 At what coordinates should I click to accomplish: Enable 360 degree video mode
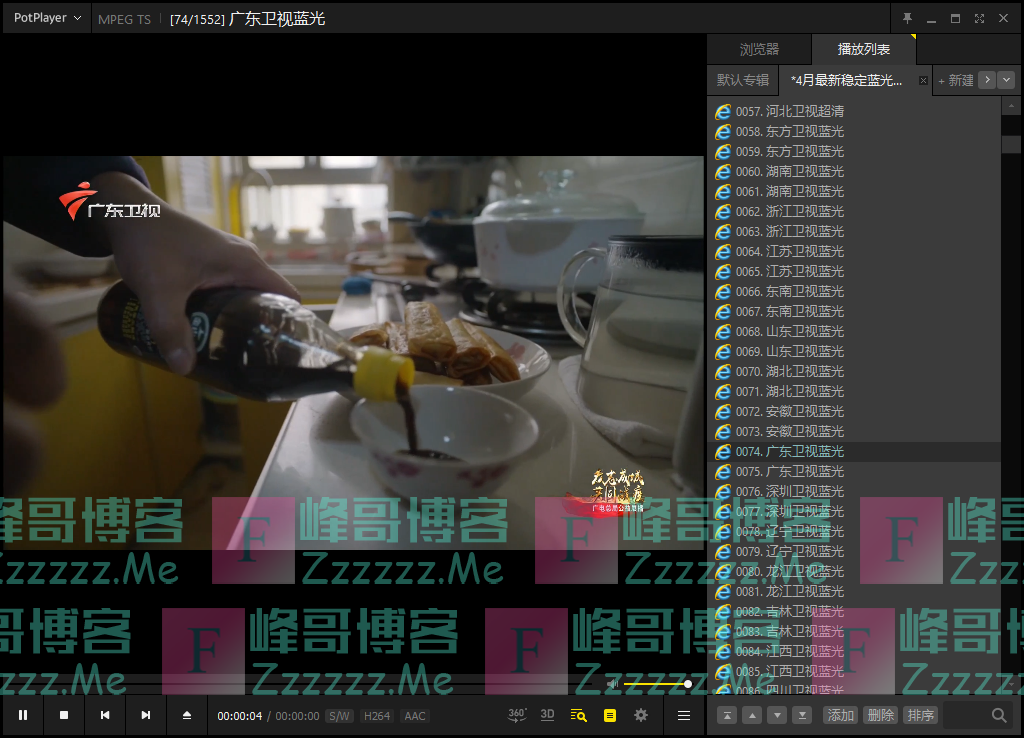click(x=517, y=715)
